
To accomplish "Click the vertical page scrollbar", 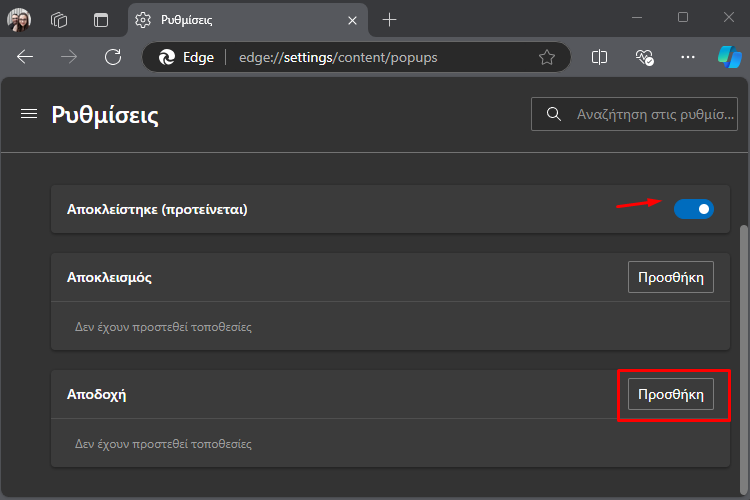I will click(x=743, y=359).
